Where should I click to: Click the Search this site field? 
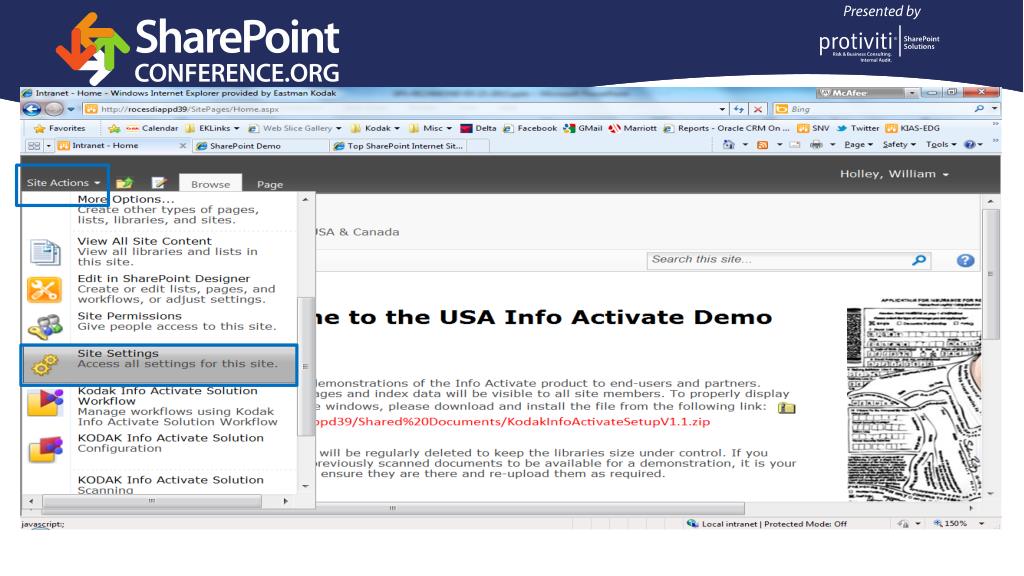(779, 260)
